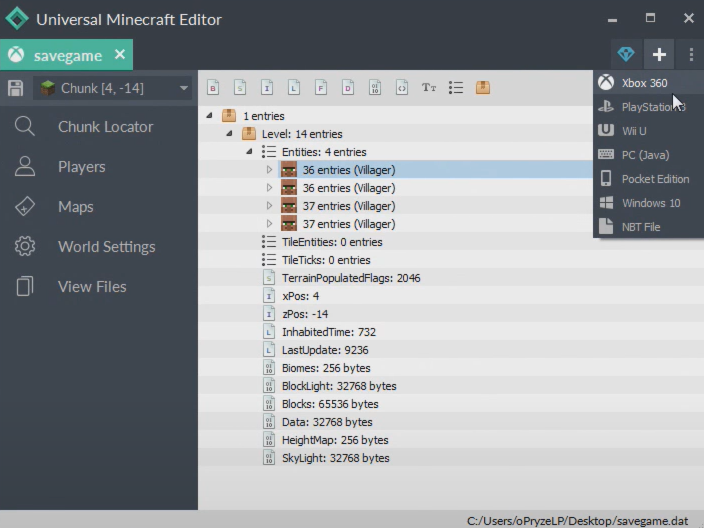Switch to the savegame tab
Viewport: 704px width, 528px height.
point(66,54)
